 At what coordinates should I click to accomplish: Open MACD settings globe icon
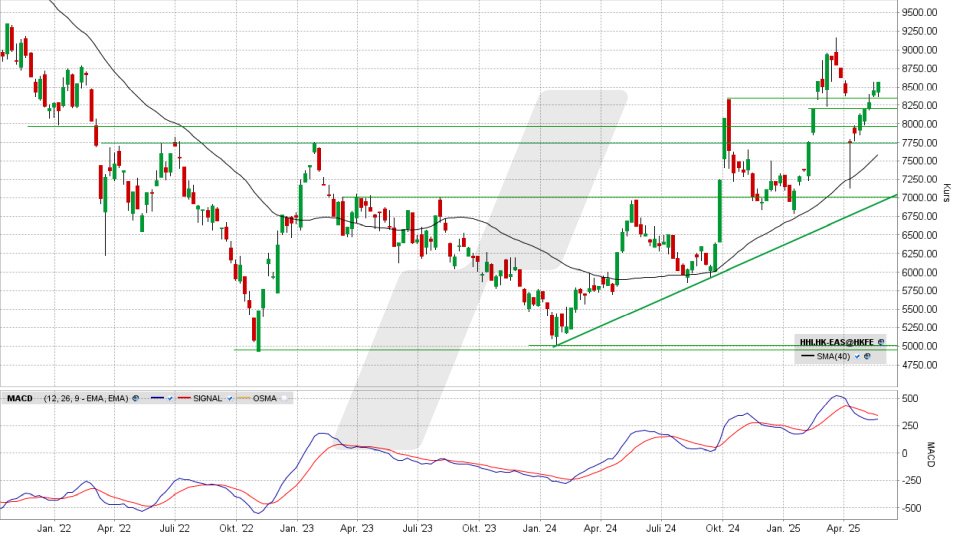(135, 398)
